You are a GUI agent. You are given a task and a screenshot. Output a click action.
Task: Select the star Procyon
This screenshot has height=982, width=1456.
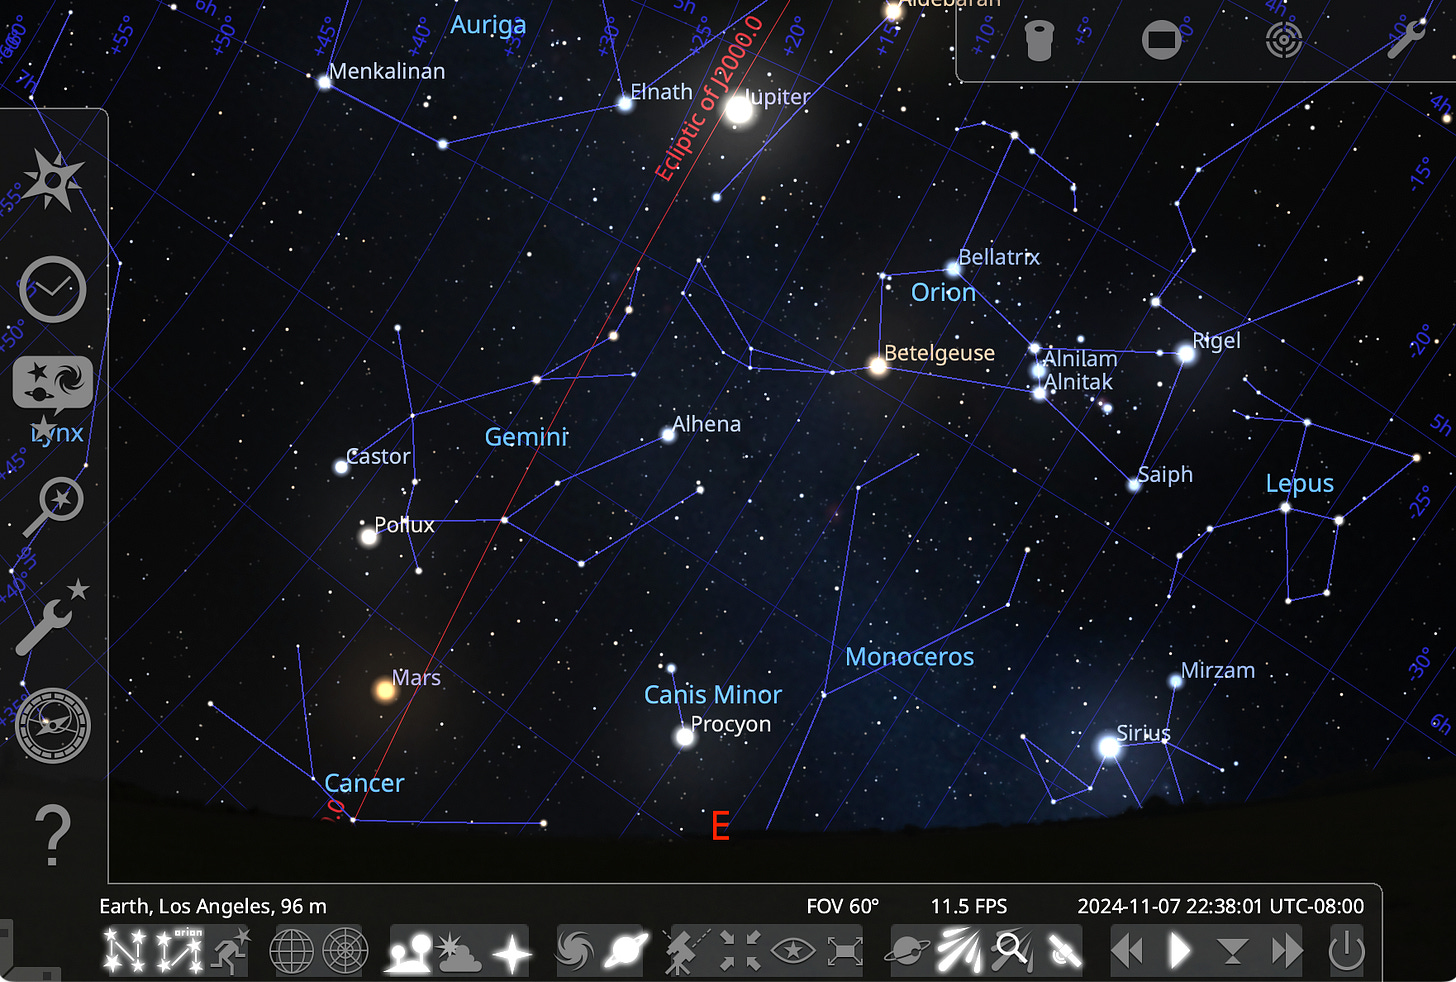tap(684, 737)
